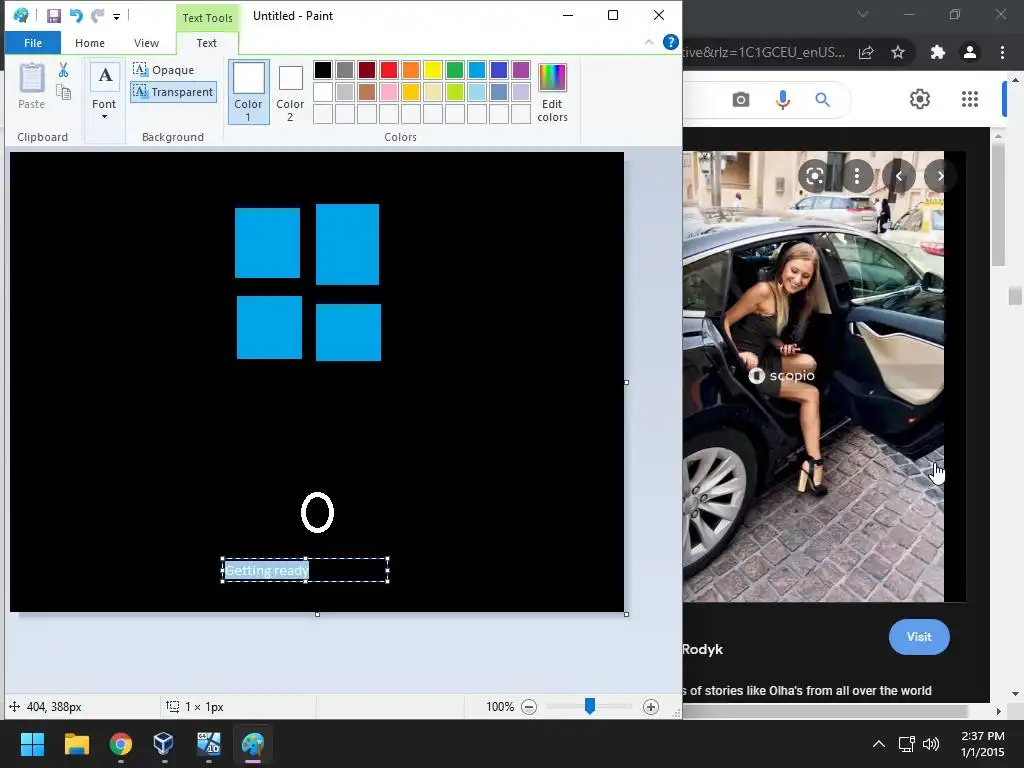Open the Windows Start button
Screen dimensions: 1024x768
(32, 744)
